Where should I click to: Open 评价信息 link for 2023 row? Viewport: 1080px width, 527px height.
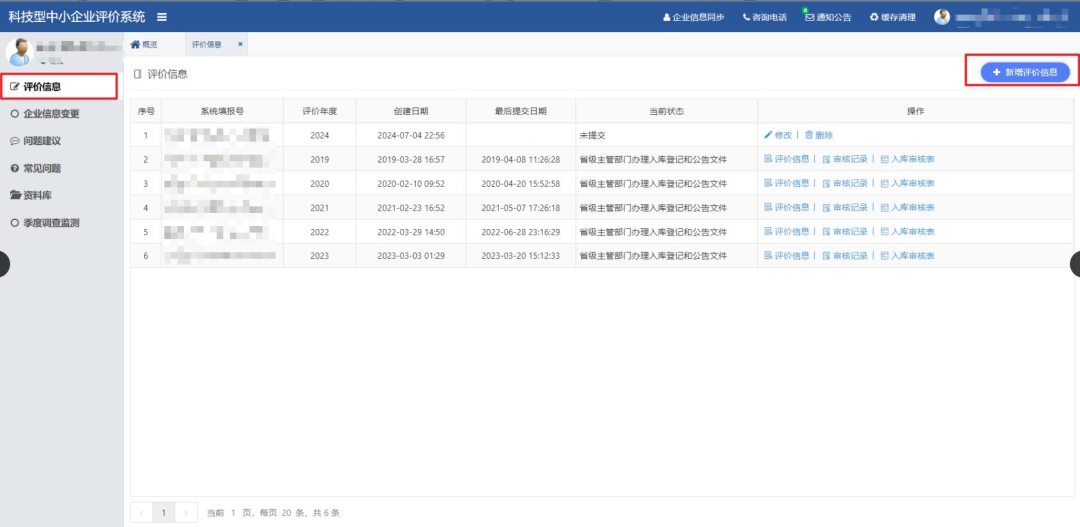click(x=787, y=256)
